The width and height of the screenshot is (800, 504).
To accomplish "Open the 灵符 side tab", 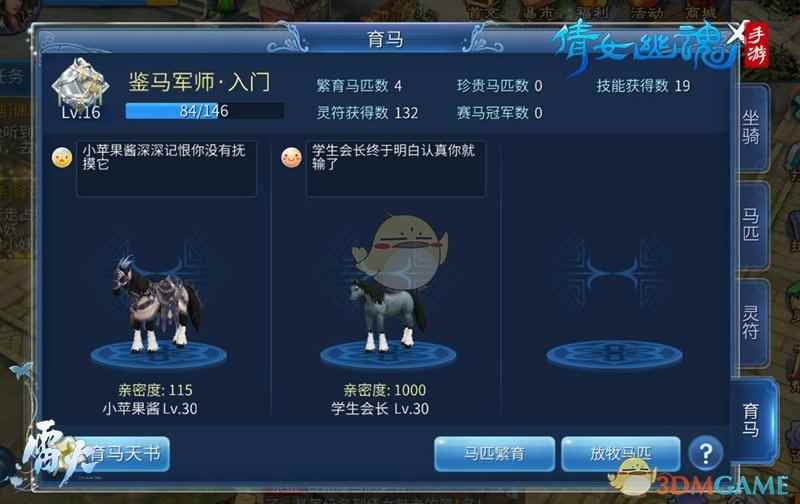I will coord(751,322).
